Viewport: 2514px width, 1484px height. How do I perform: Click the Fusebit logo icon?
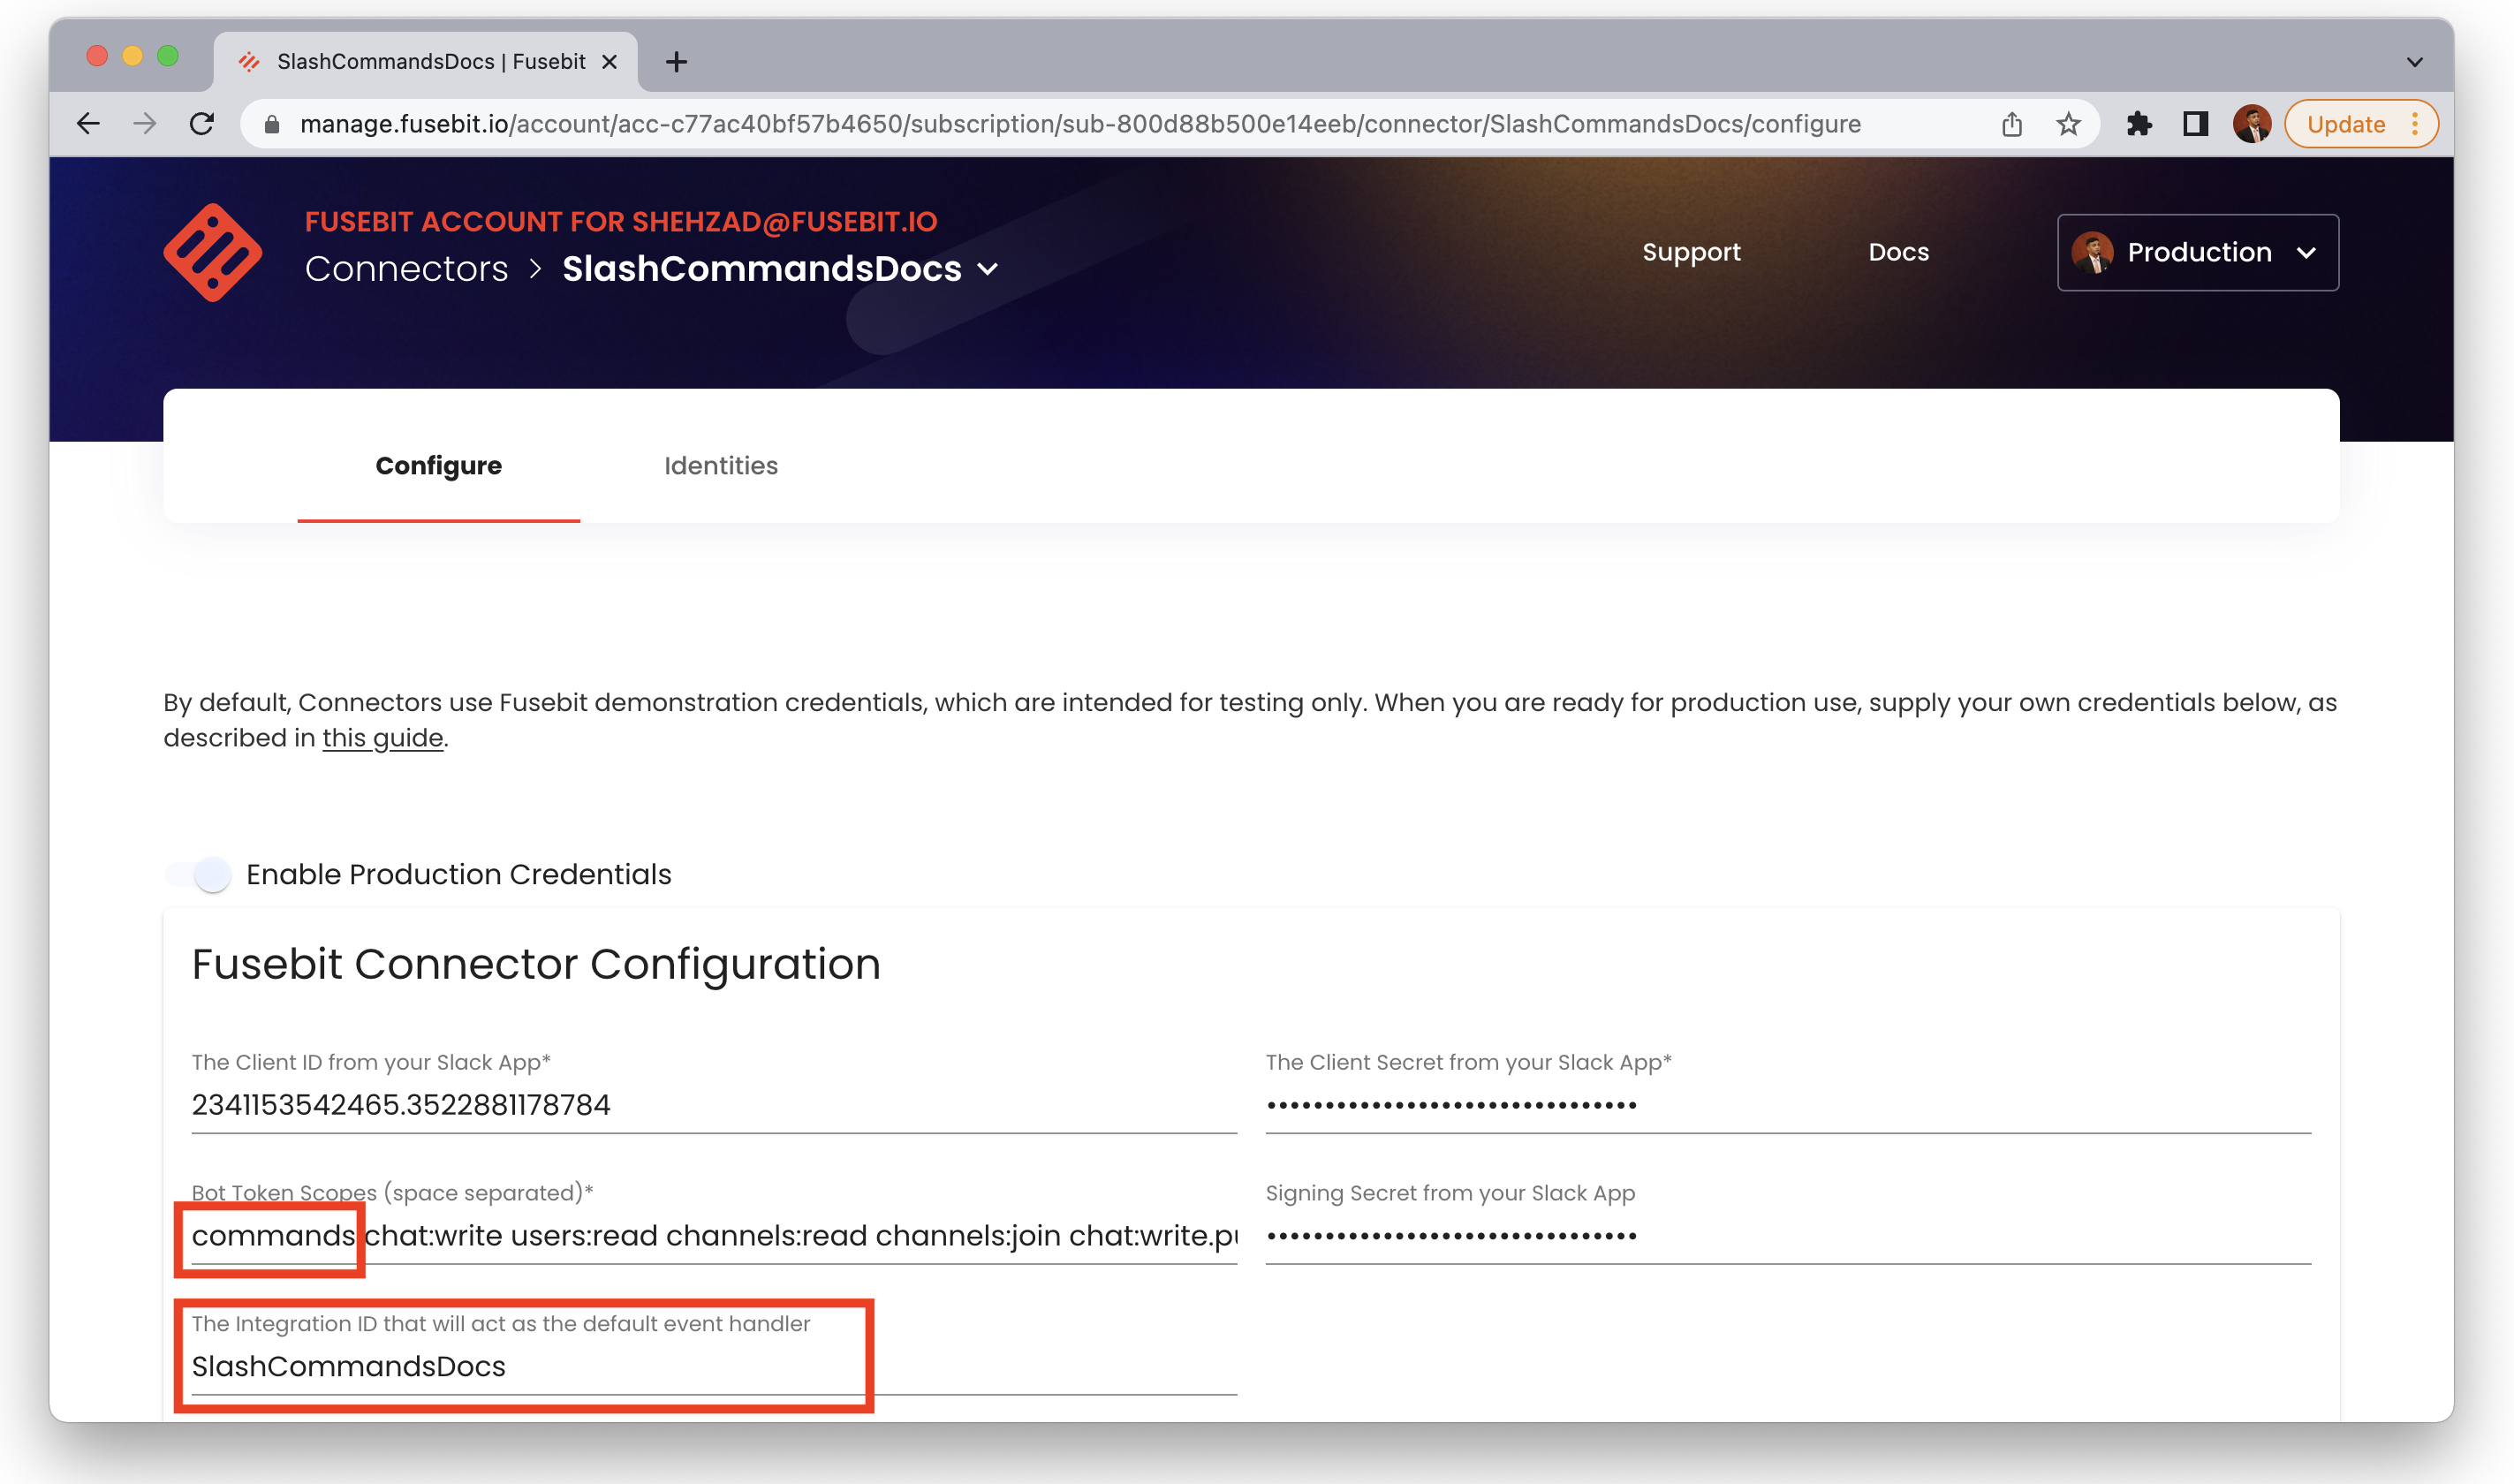coord(213,252)
